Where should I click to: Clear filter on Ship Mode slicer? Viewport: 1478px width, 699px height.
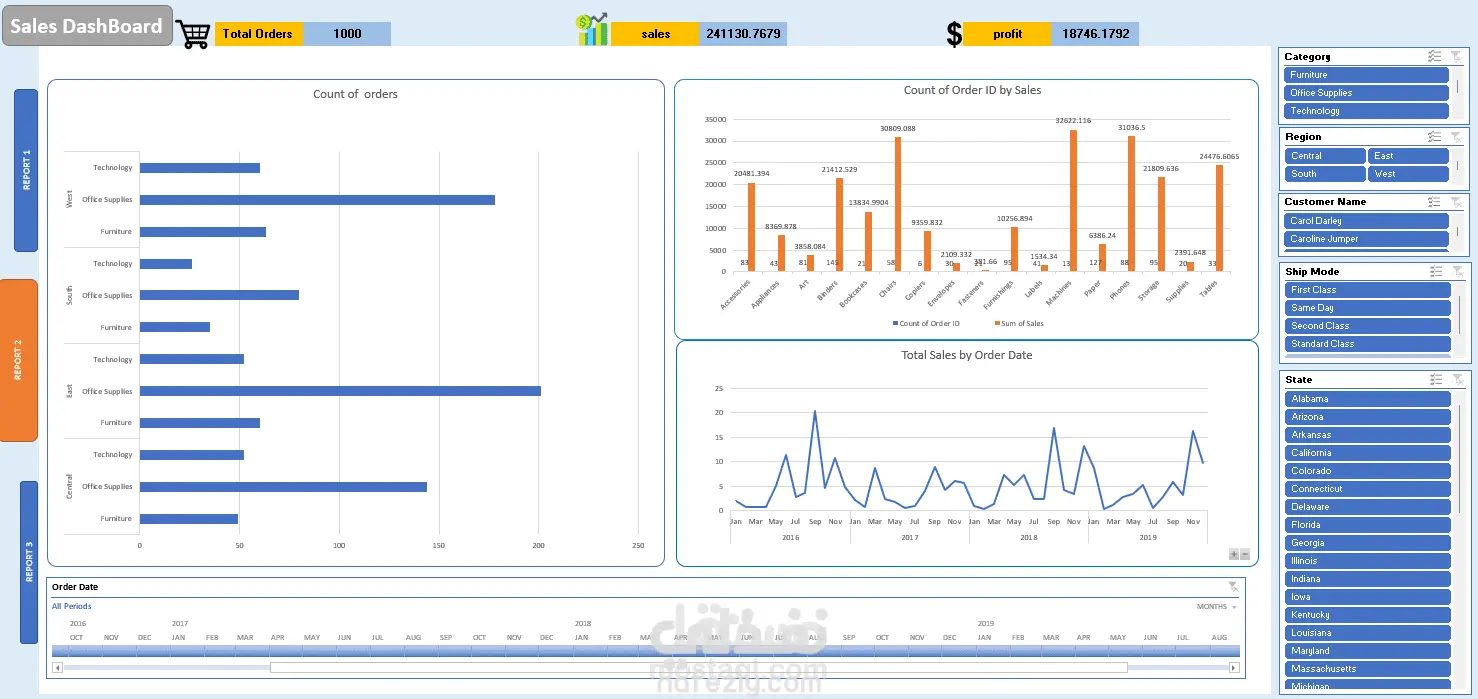coord(1456,271)
